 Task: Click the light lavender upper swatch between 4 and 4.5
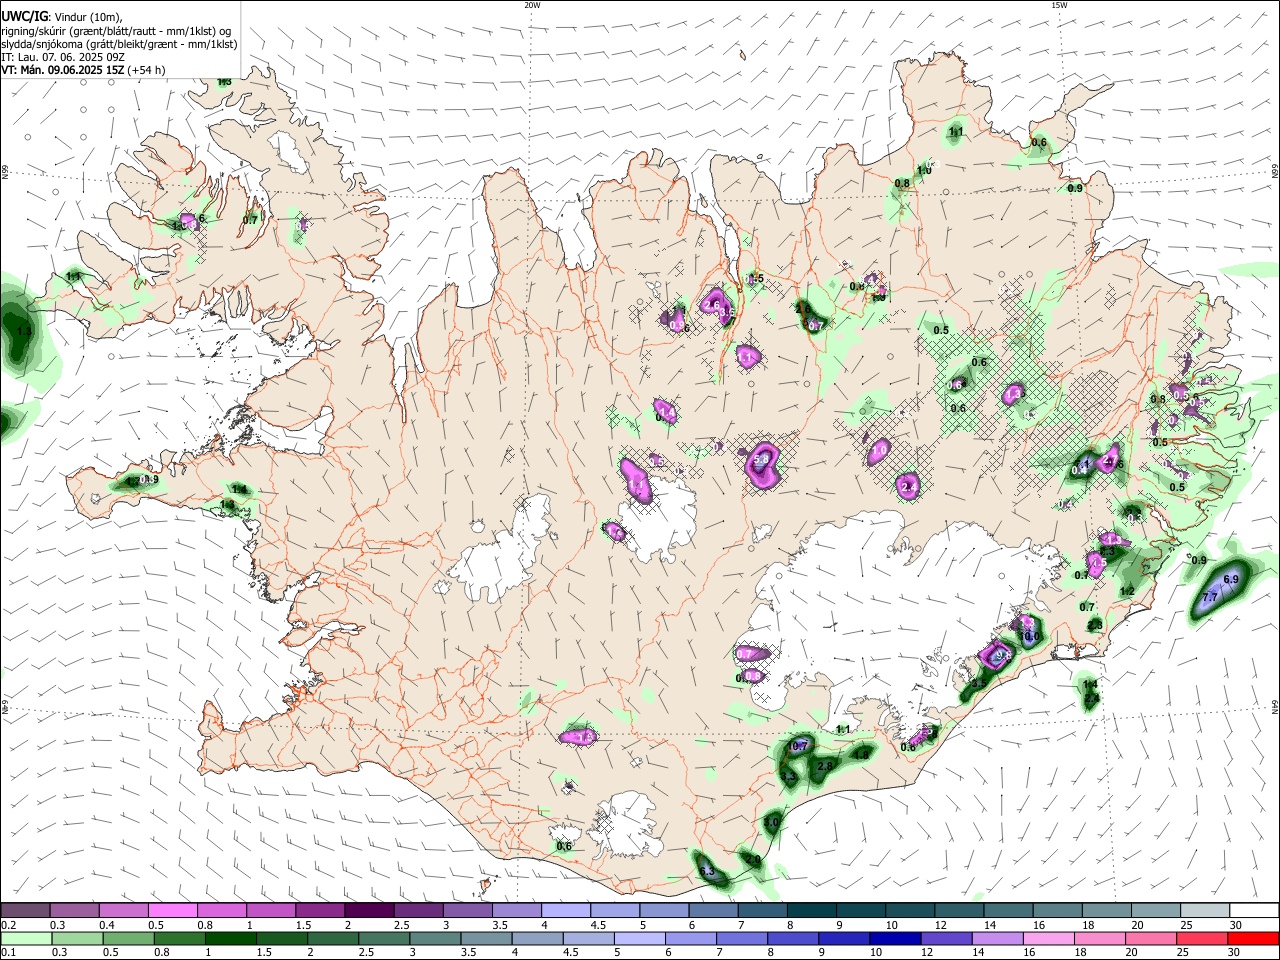point(565,910)
